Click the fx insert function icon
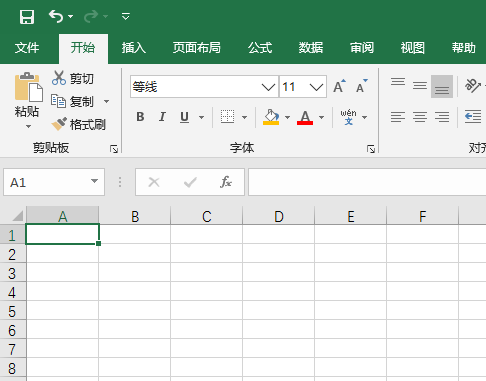This screenshot has height=381, width=486. [x=226, y=182]
